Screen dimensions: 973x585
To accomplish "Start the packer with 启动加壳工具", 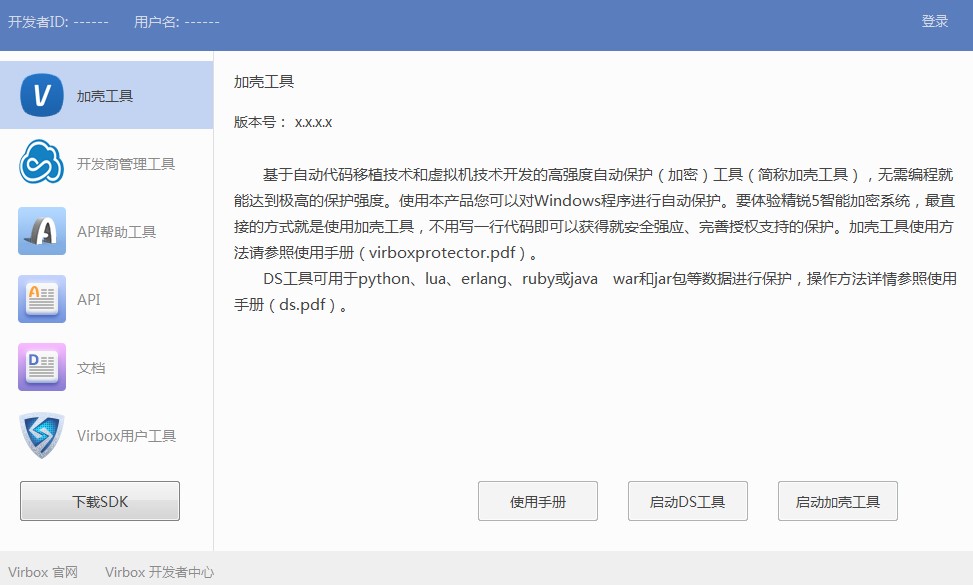I will (836, 501).
